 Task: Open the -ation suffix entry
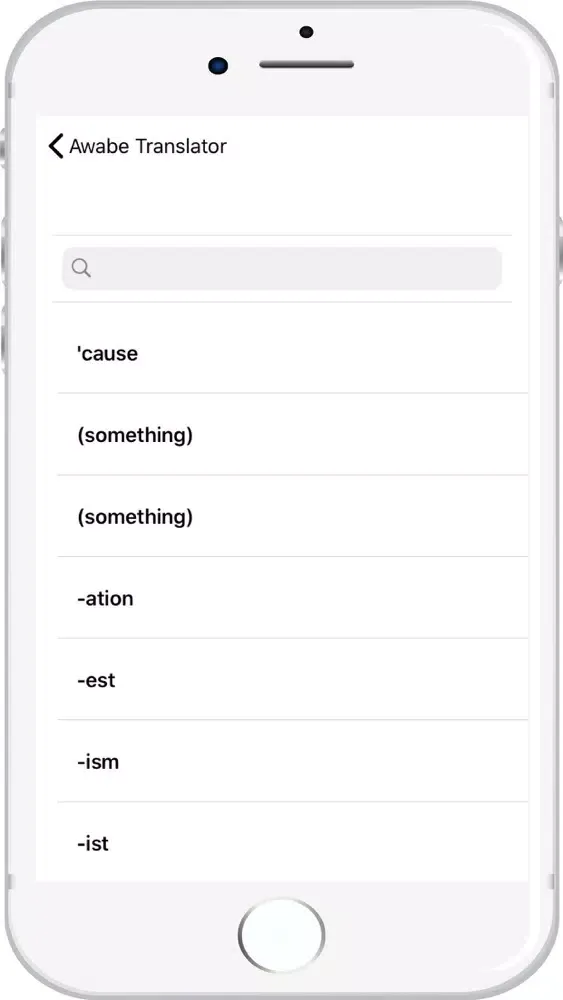click(x=293, y=598)
